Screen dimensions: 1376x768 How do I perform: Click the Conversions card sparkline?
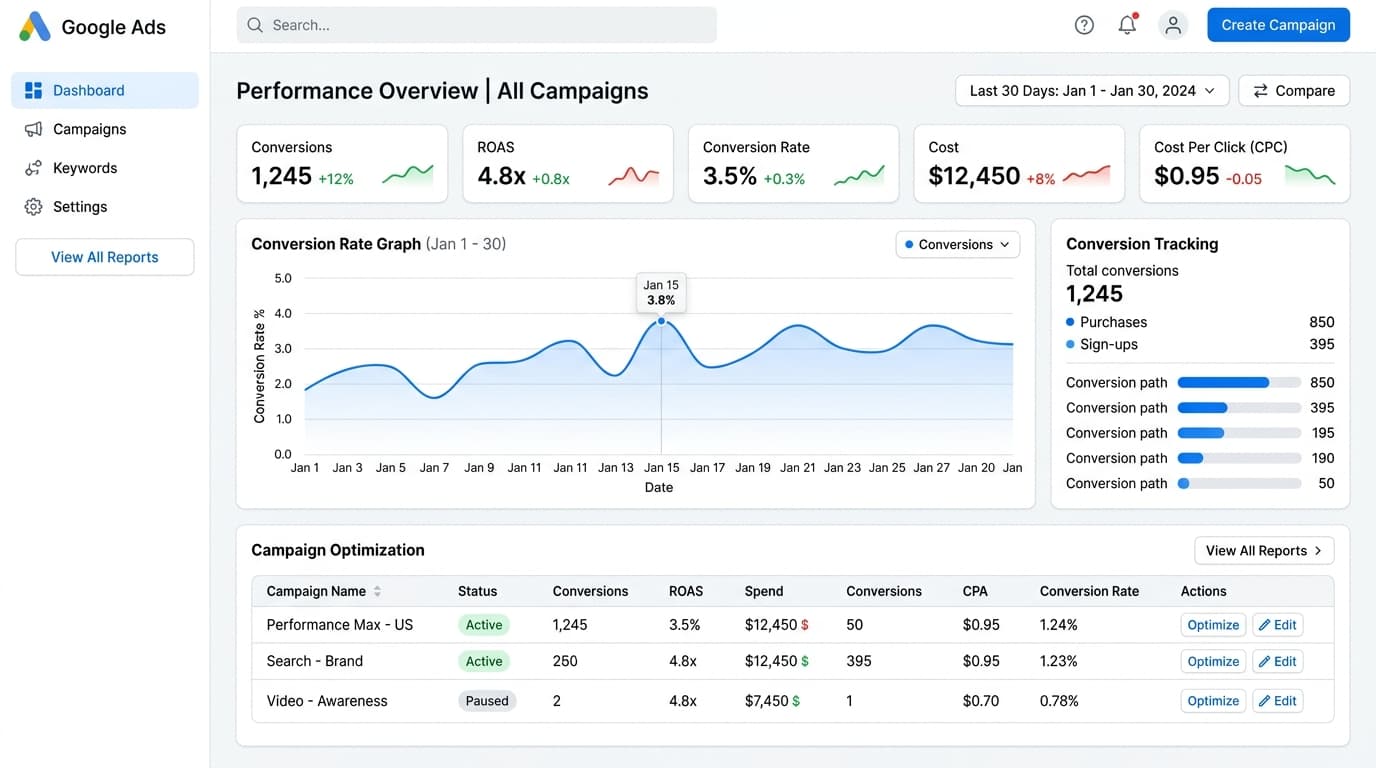(x=408, y=175)
